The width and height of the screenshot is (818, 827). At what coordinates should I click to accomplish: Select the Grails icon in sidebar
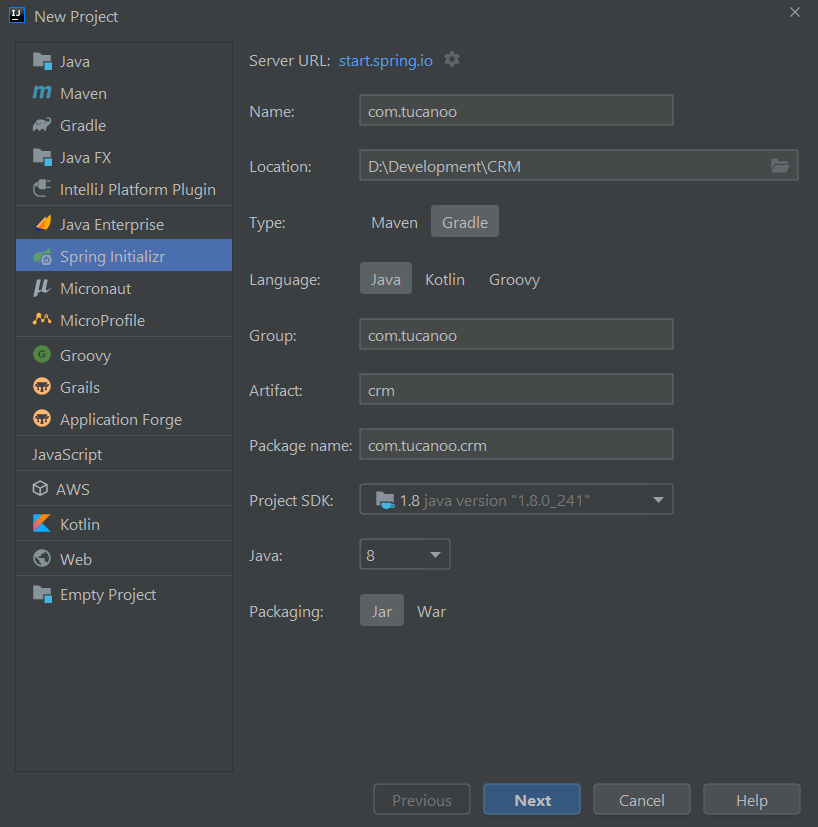pyautogui.click(x=41, y=387)
